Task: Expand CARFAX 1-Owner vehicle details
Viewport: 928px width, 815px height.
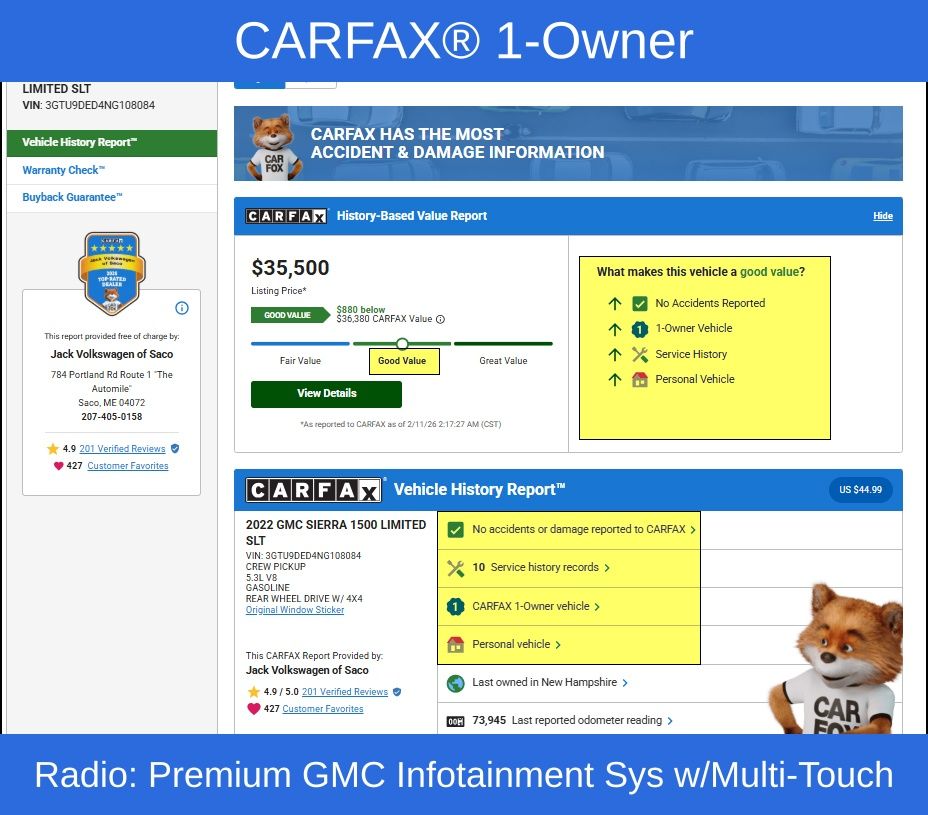Action: 536,606
